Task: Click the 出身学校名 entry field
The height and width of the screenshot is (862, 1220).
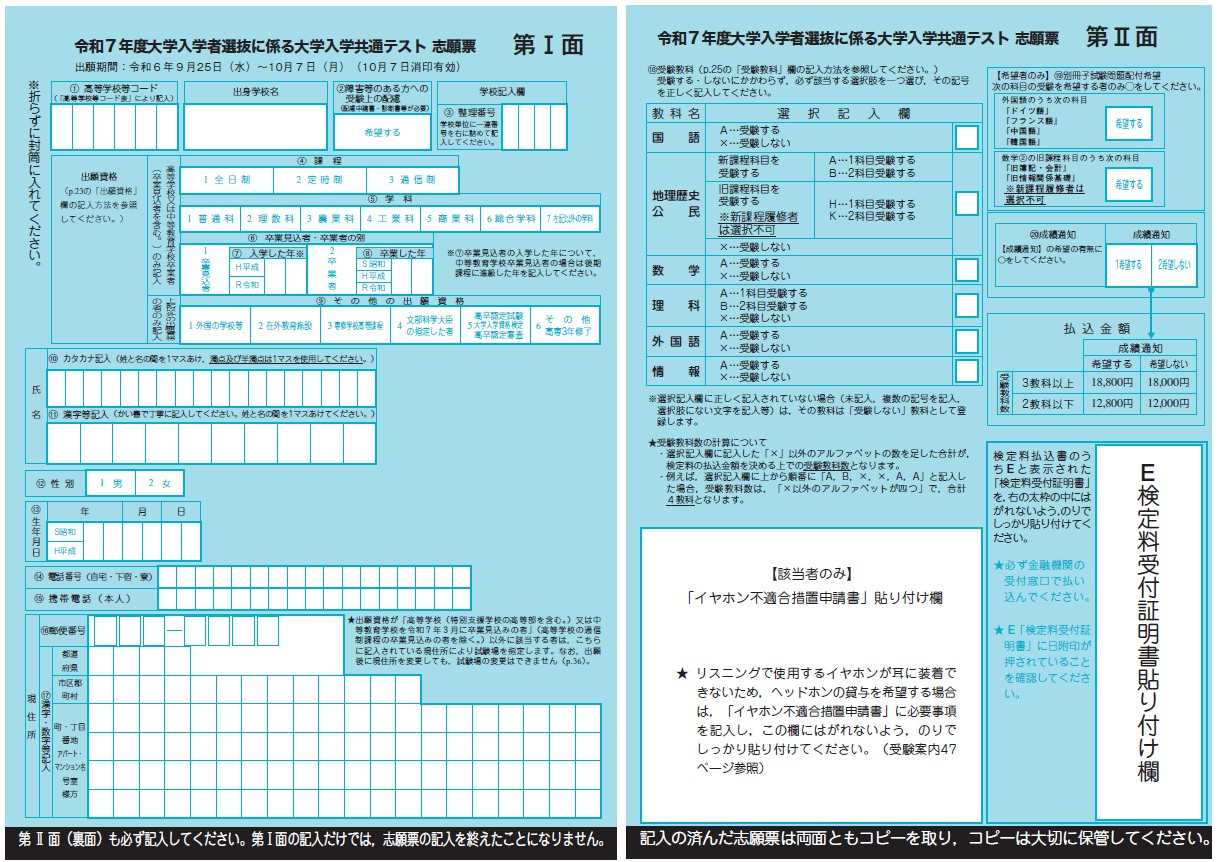Action: click(x=255, y=127)
